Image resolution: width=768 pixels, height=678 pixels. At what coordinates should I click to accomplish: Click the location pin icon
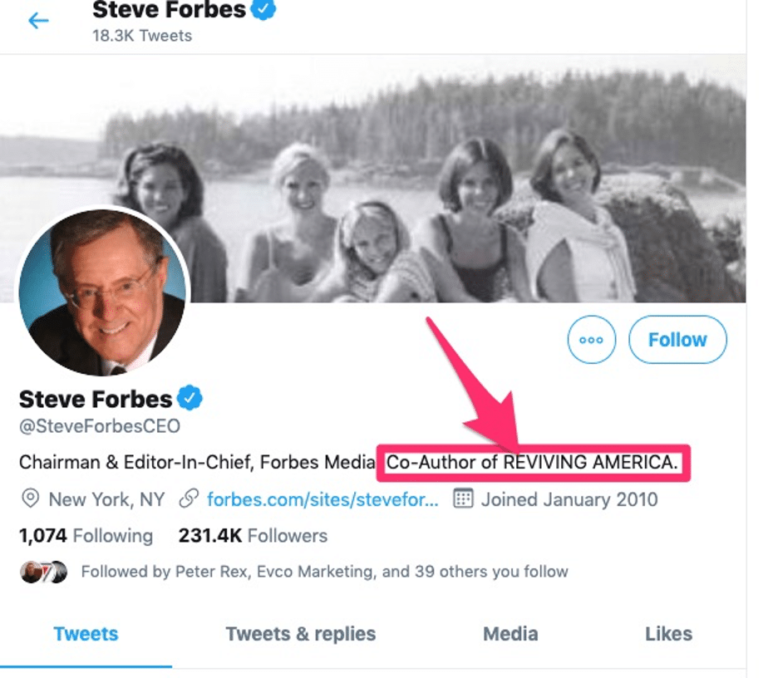(x=31, y=498)
